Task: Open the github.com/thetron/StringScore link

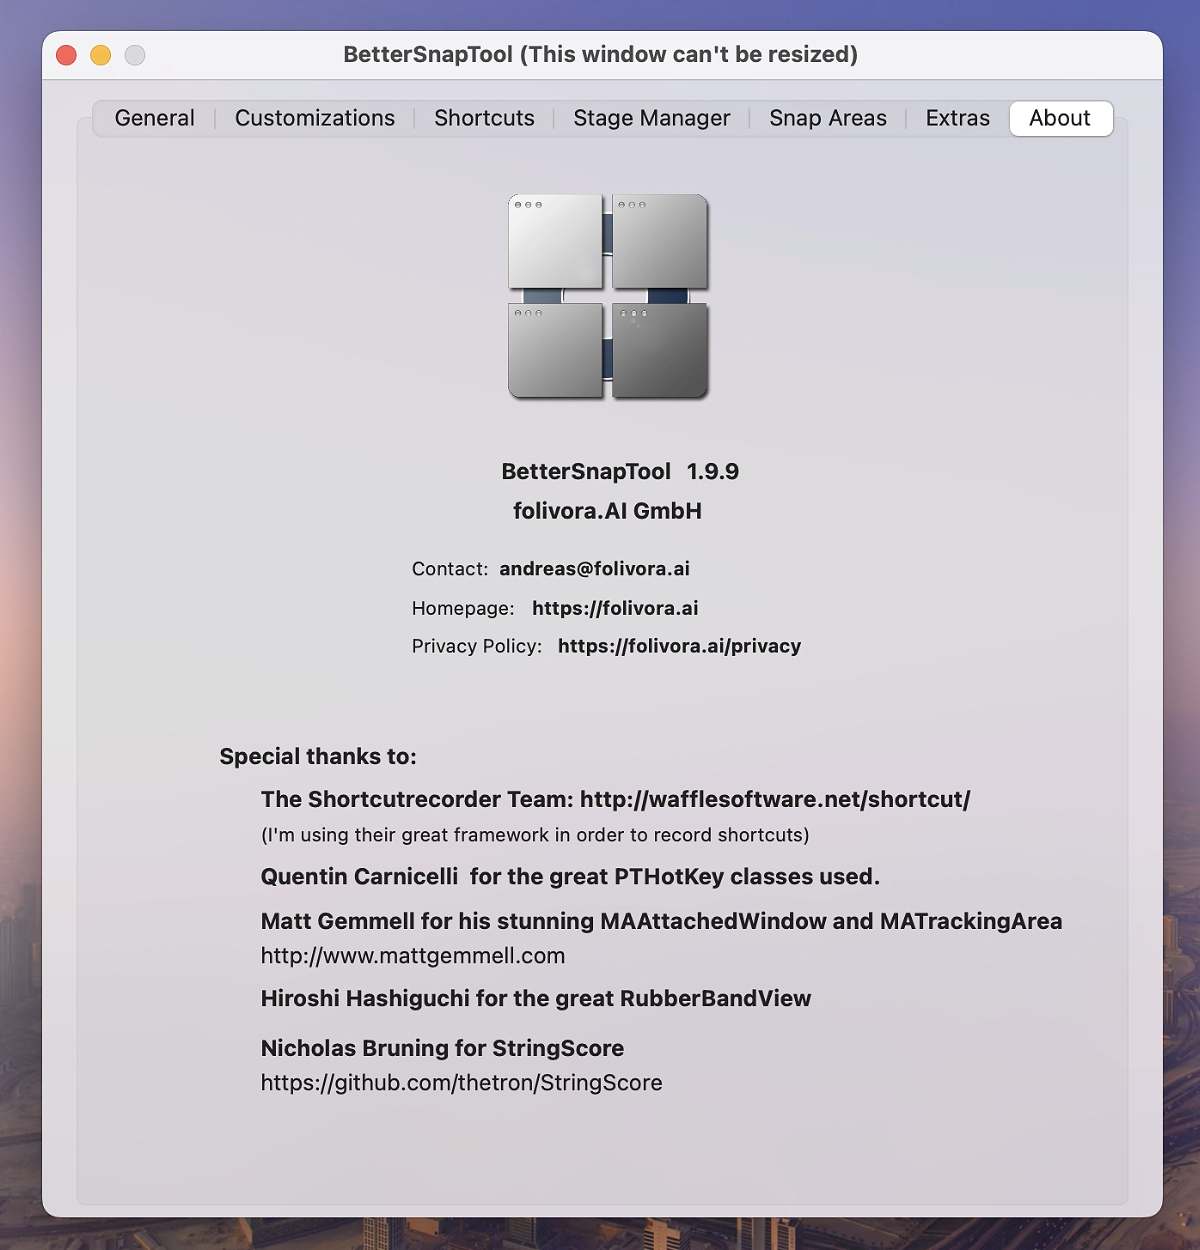Action: [462, 1083]
